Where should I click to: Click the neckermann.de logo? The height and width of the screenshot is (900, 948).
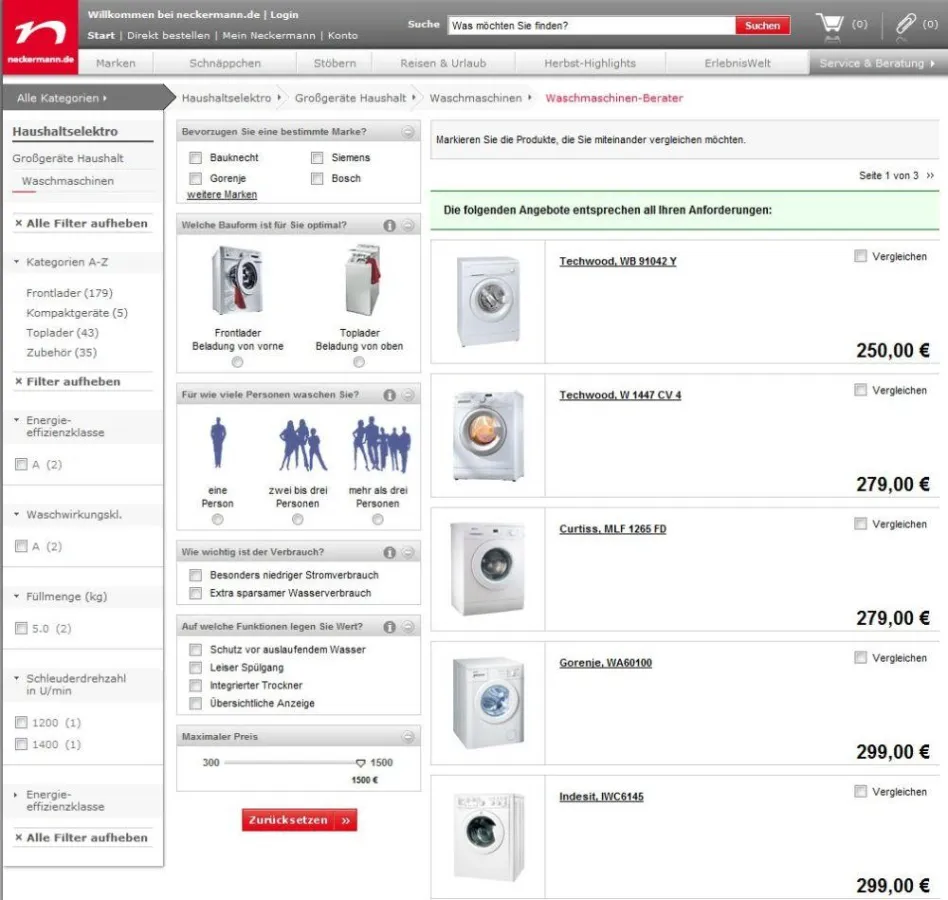coord(40,38)
